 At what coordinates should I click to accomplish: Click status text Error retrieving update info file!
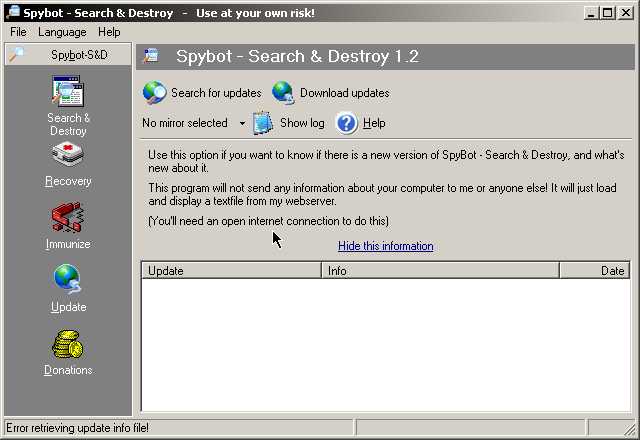[78, 428]
